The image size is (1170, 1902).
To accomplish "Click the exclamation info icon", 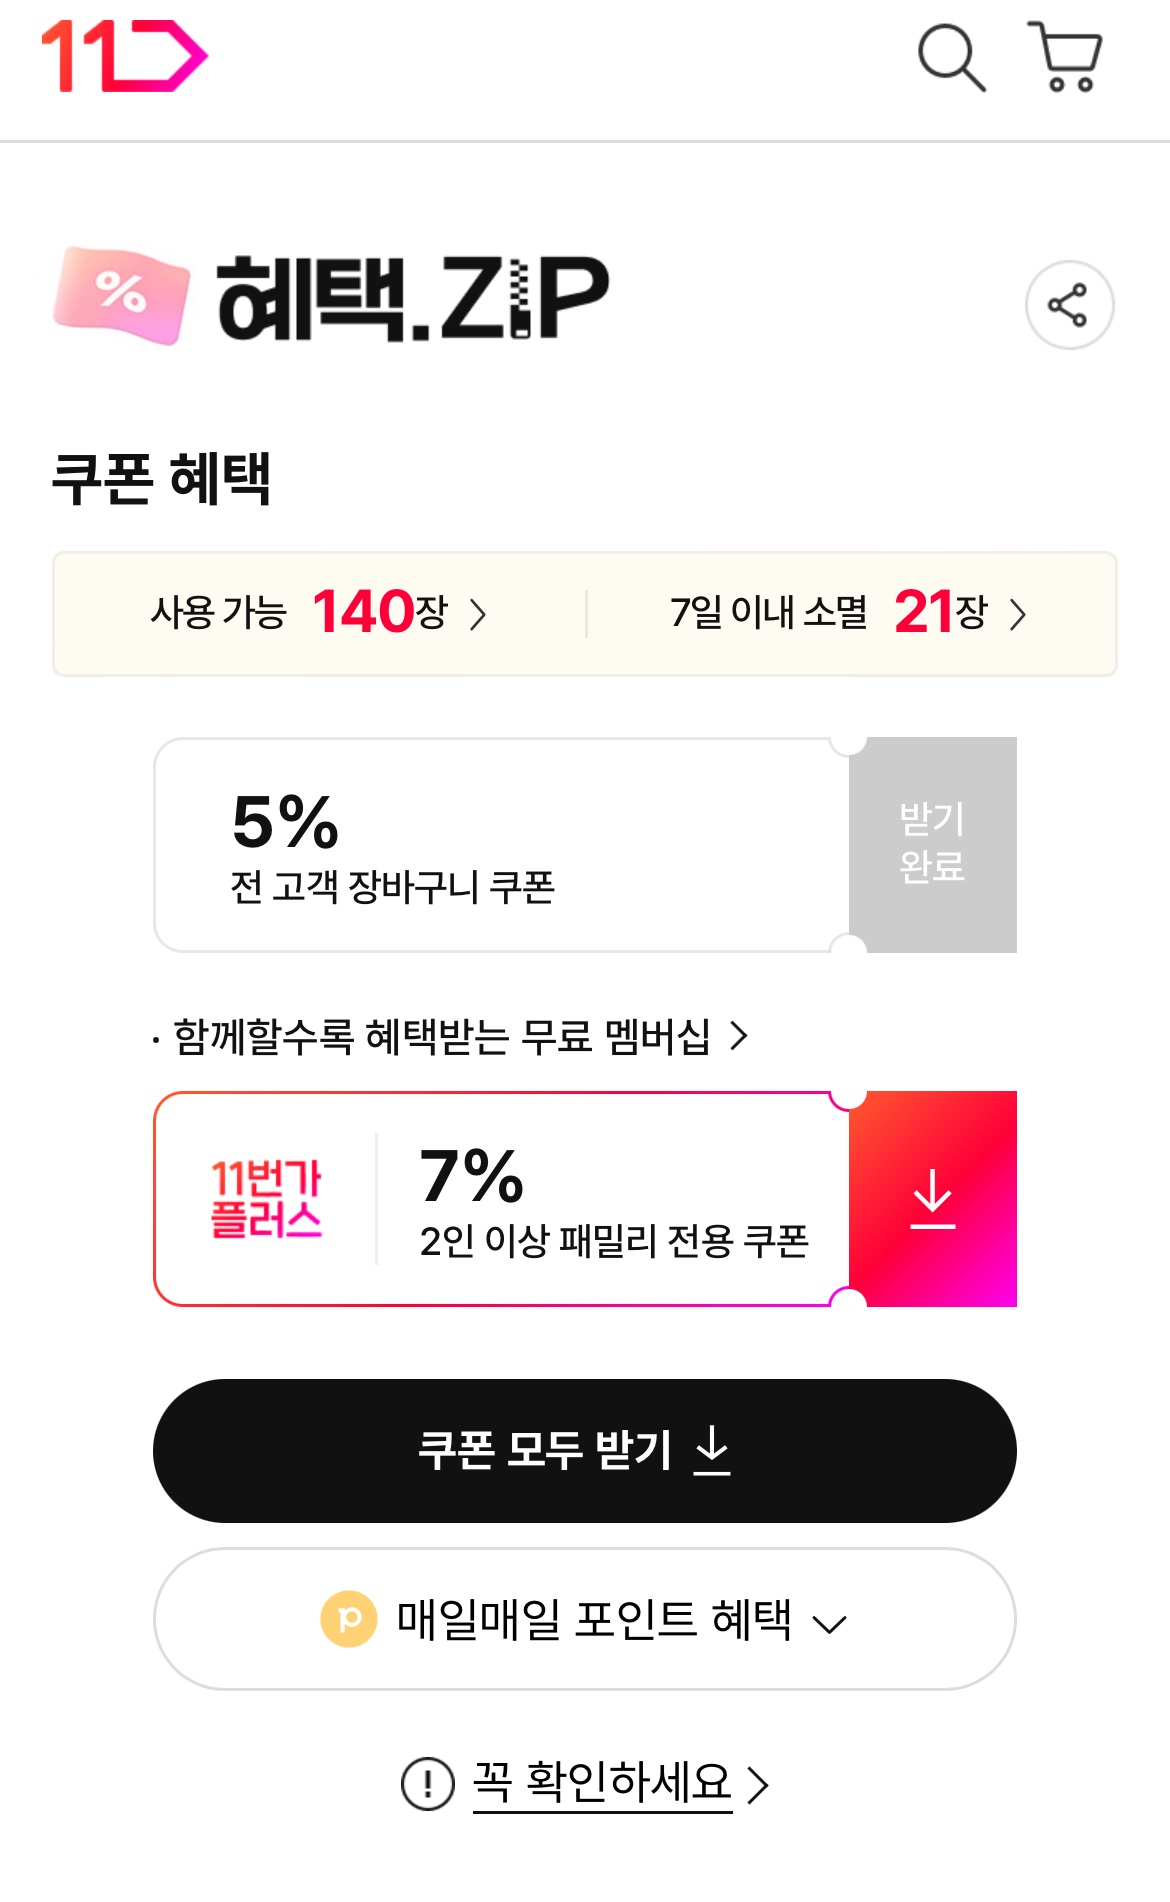I will pyautogui.click(x=427, y=1784).
